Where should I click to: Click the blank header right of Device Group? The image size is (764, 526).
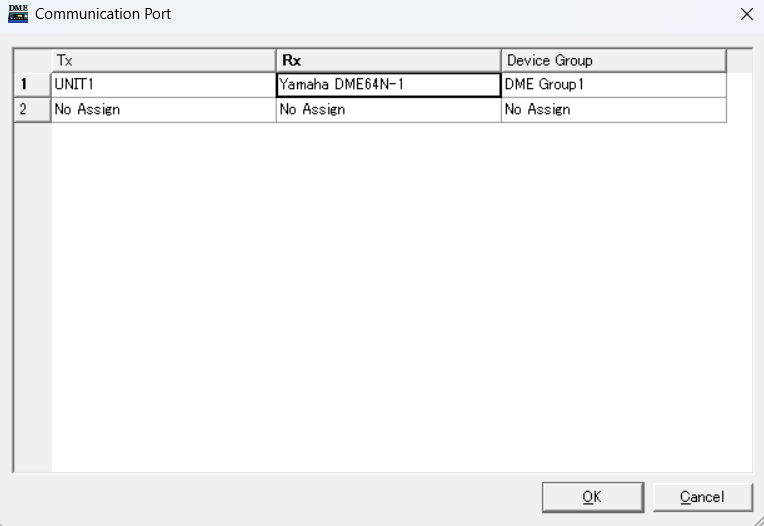pos(739,60)
